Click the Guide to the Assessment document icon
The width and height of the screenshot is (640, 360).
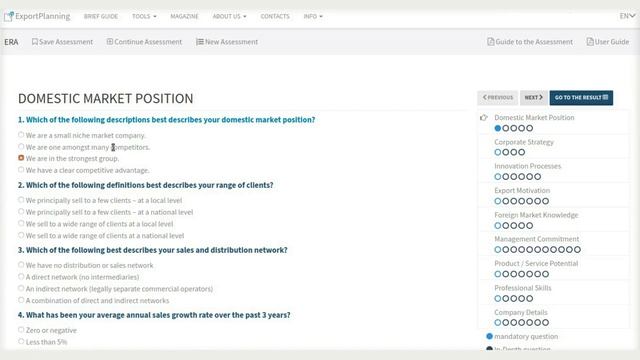point(491,42)
